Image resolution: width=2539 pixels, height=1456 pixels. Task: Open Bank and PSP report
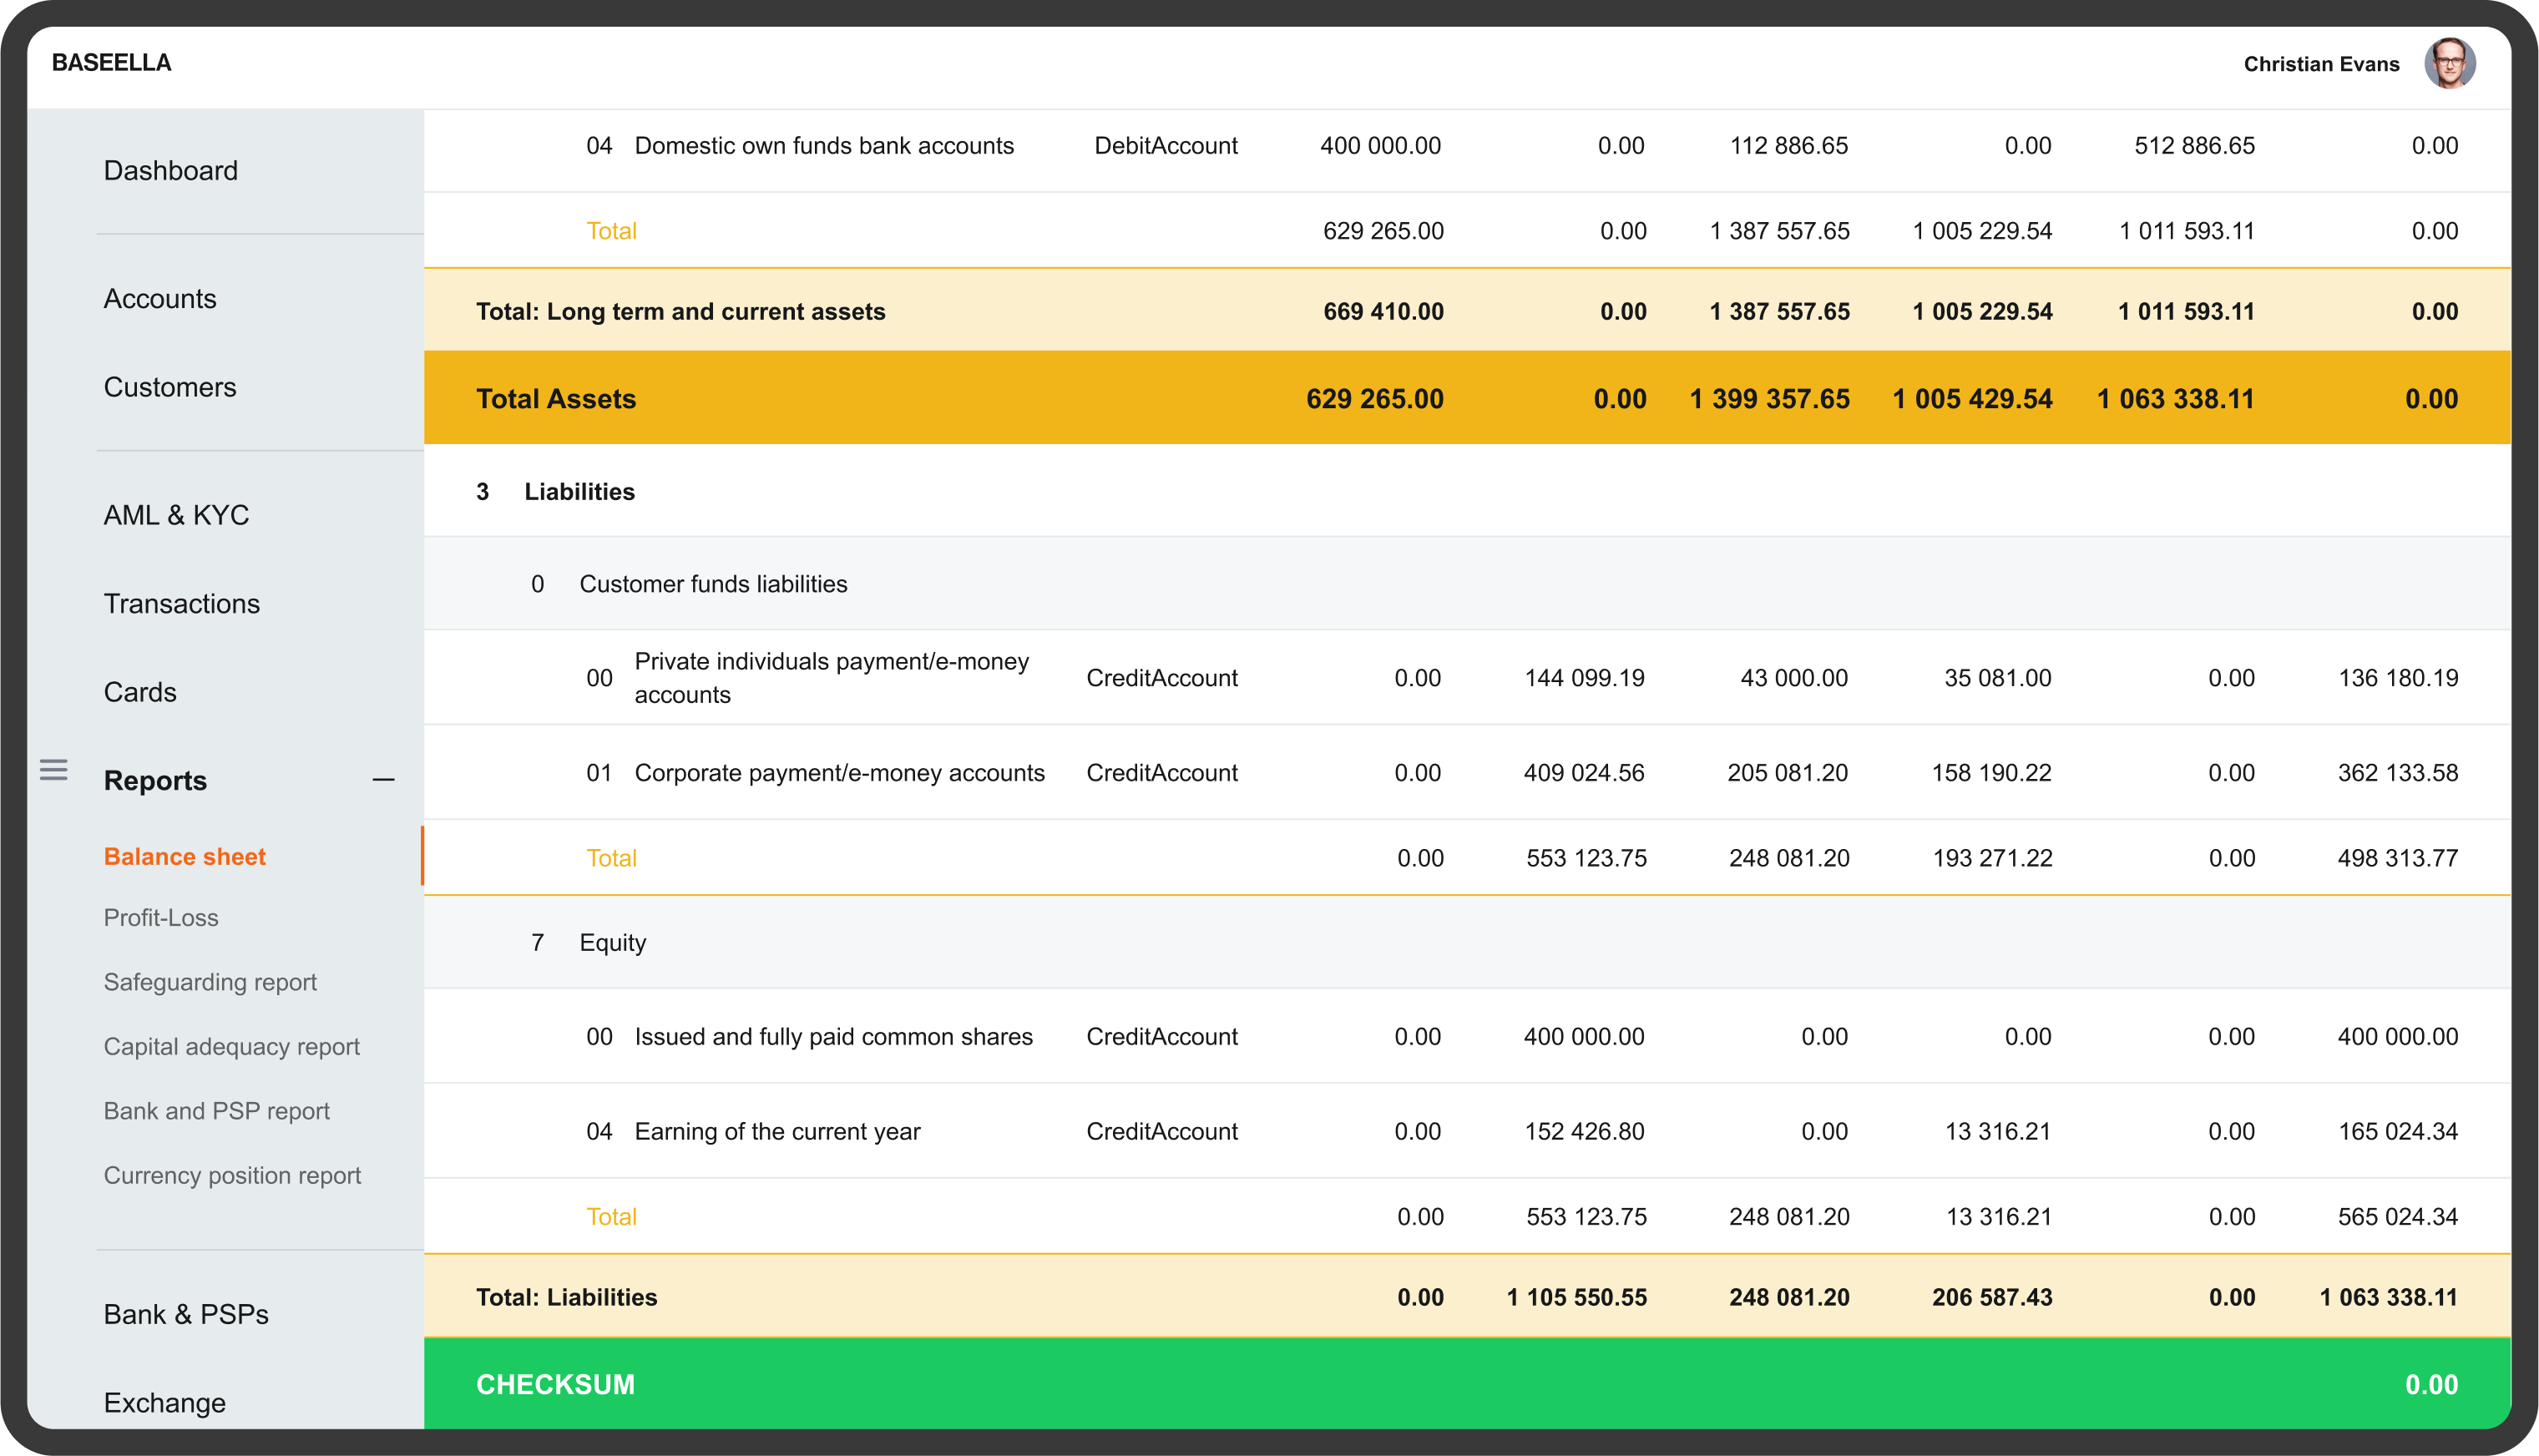(217, 1111)
